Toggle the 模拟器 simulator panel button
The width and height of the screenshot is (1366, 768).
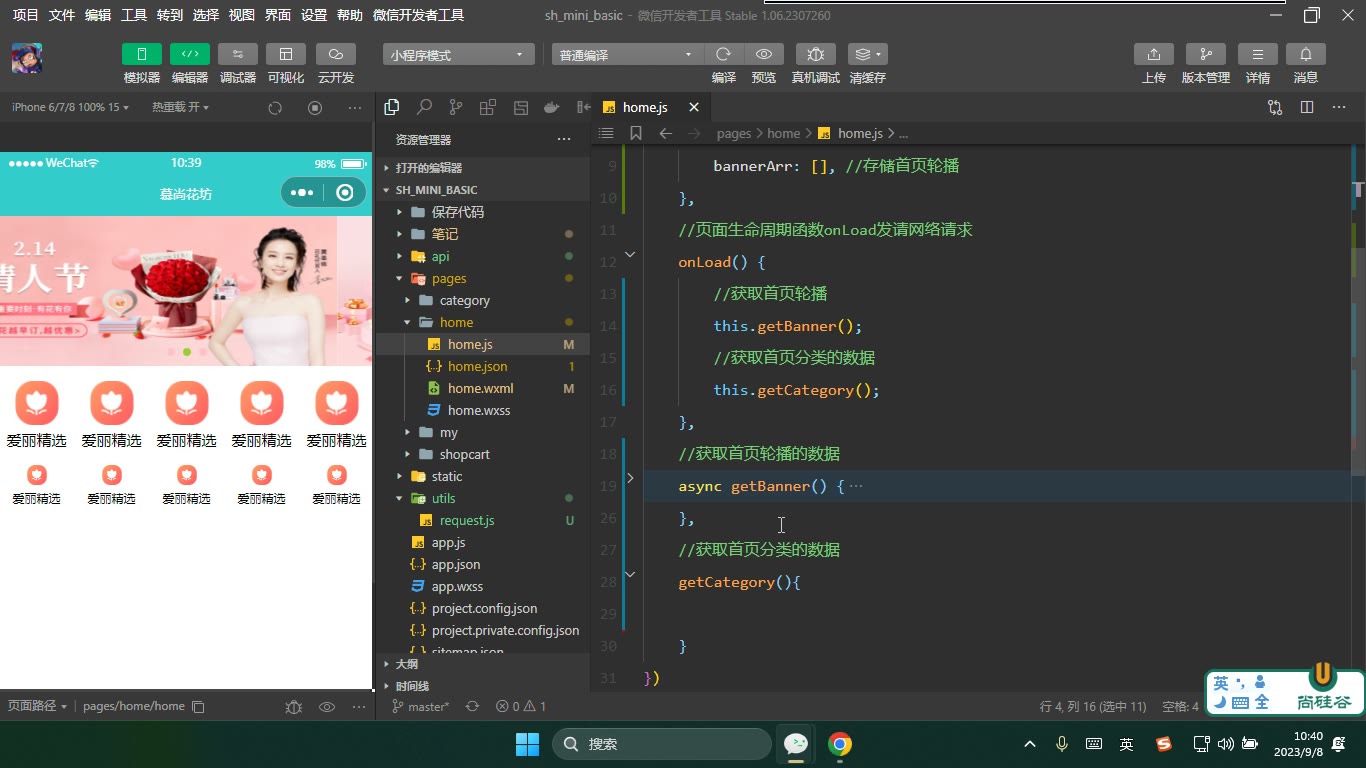[141, 54]
